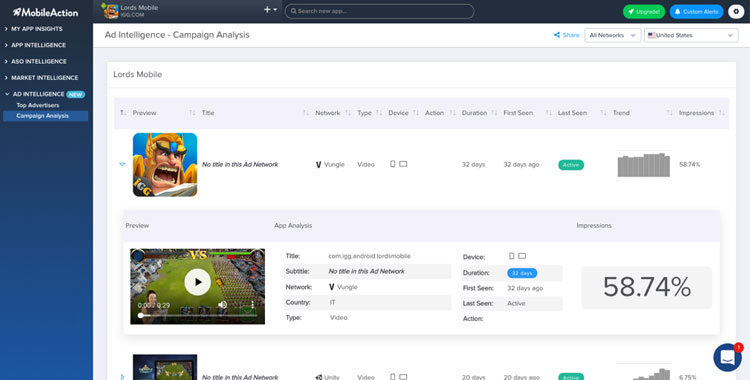Viewport: 750px width, 380px height.
Task: Click the Vungle row trend chart
Action: [644, 165]
